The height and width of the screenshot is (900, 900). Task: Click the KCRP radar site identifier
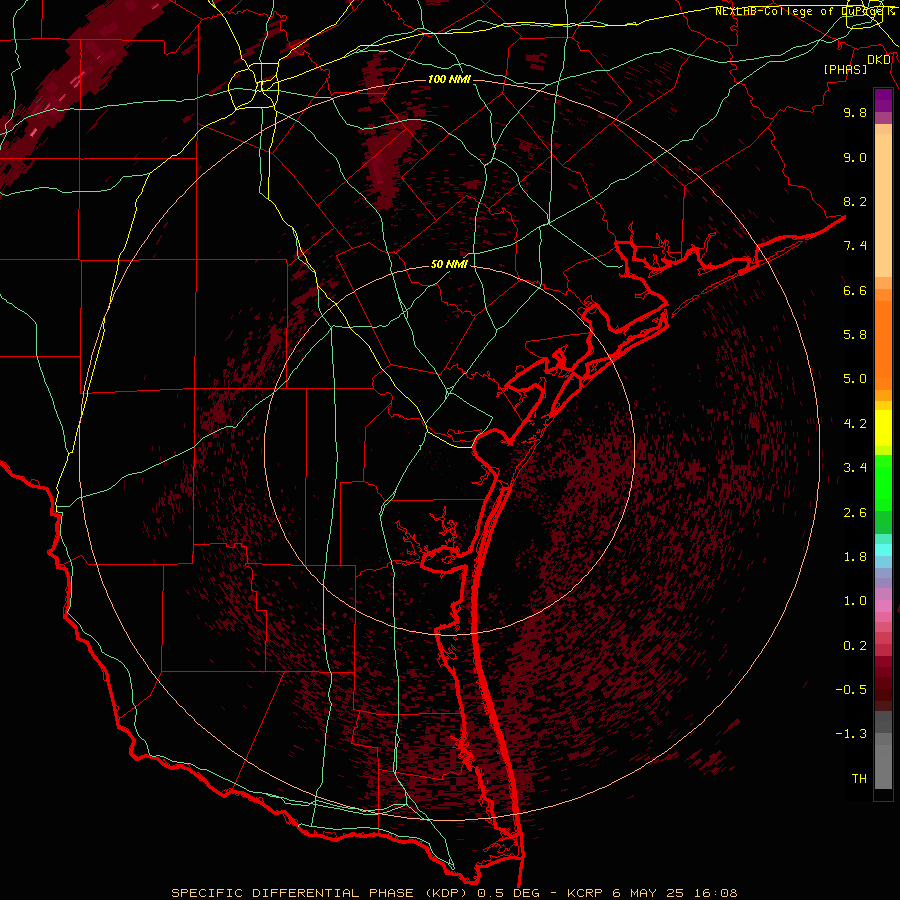584,893
